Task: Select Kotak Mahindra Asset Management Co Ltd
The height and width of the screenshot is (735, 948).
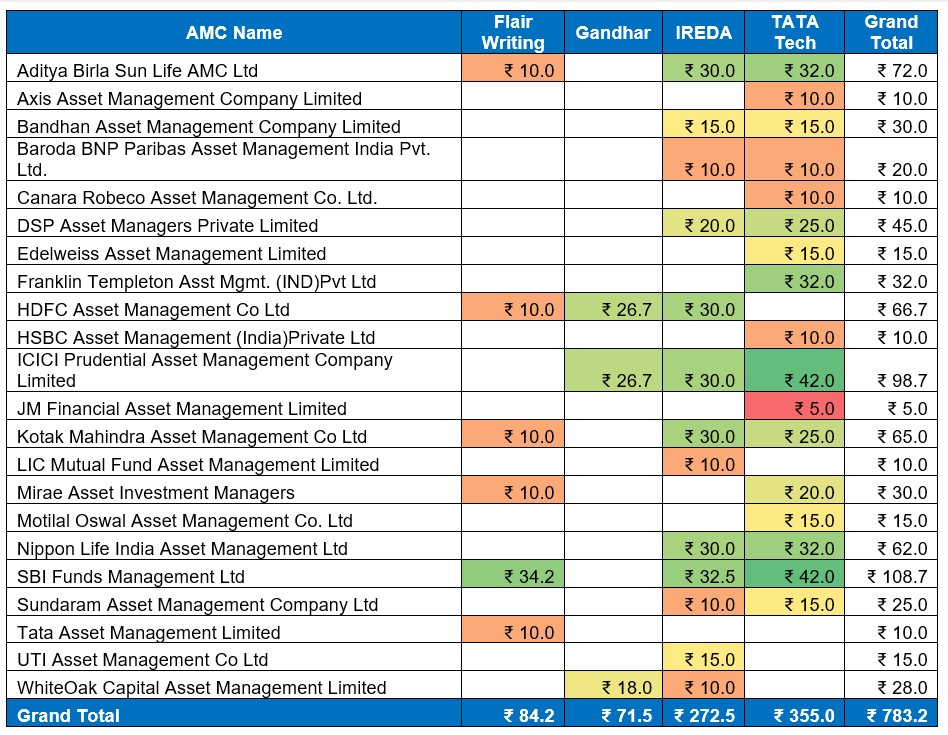Action: [192, 436]
